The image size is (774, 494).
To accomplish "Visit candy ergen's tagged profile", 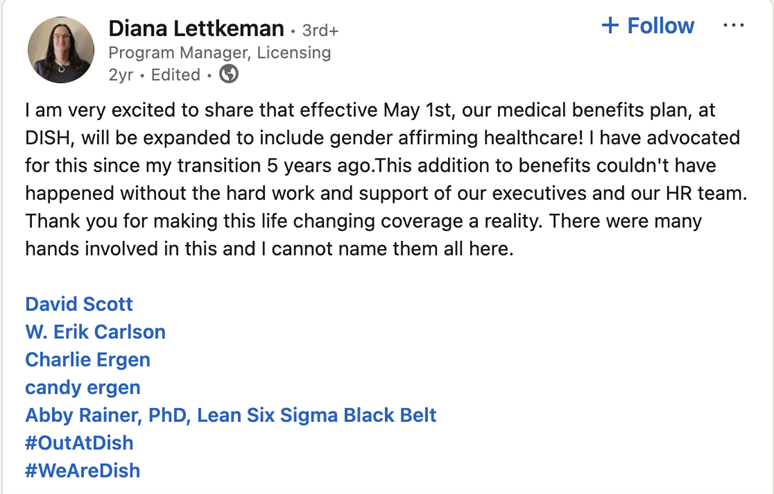I will point(82,387).
